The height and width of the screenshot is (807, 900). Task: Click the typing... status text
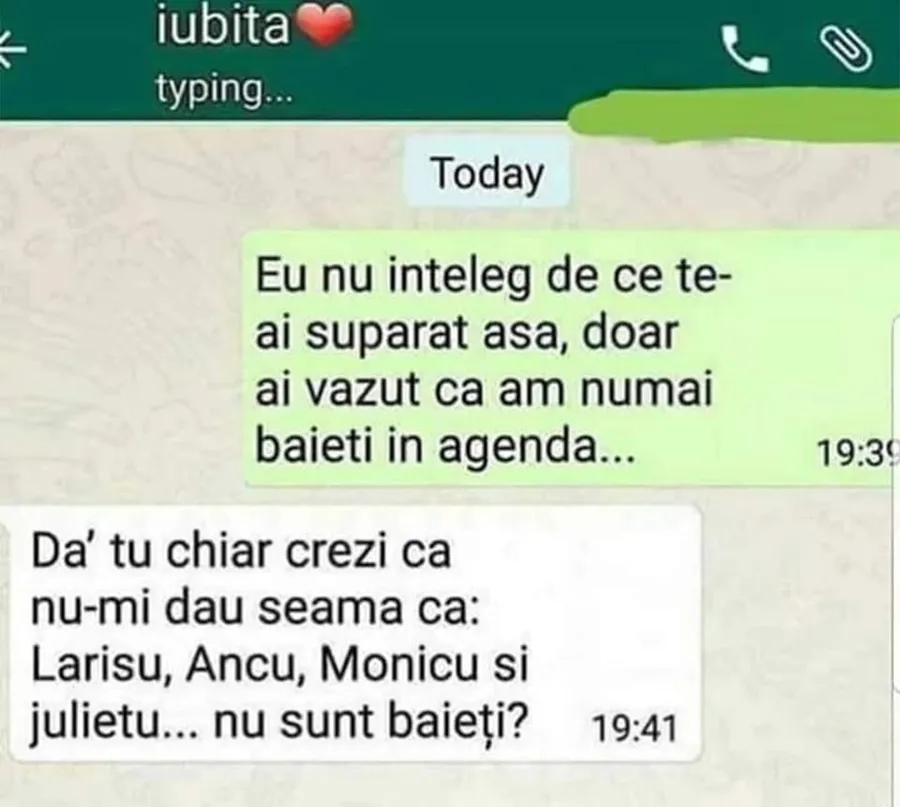[224, 91]
